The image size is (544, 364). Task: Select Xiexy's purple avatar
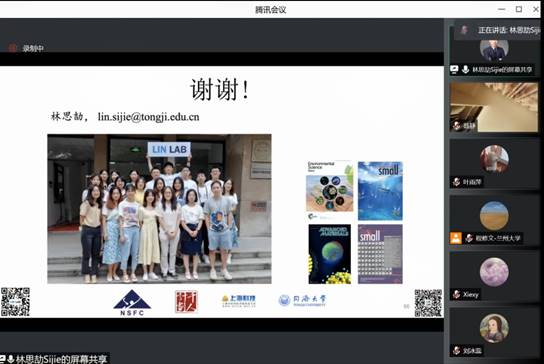click(x=494, y=272)
